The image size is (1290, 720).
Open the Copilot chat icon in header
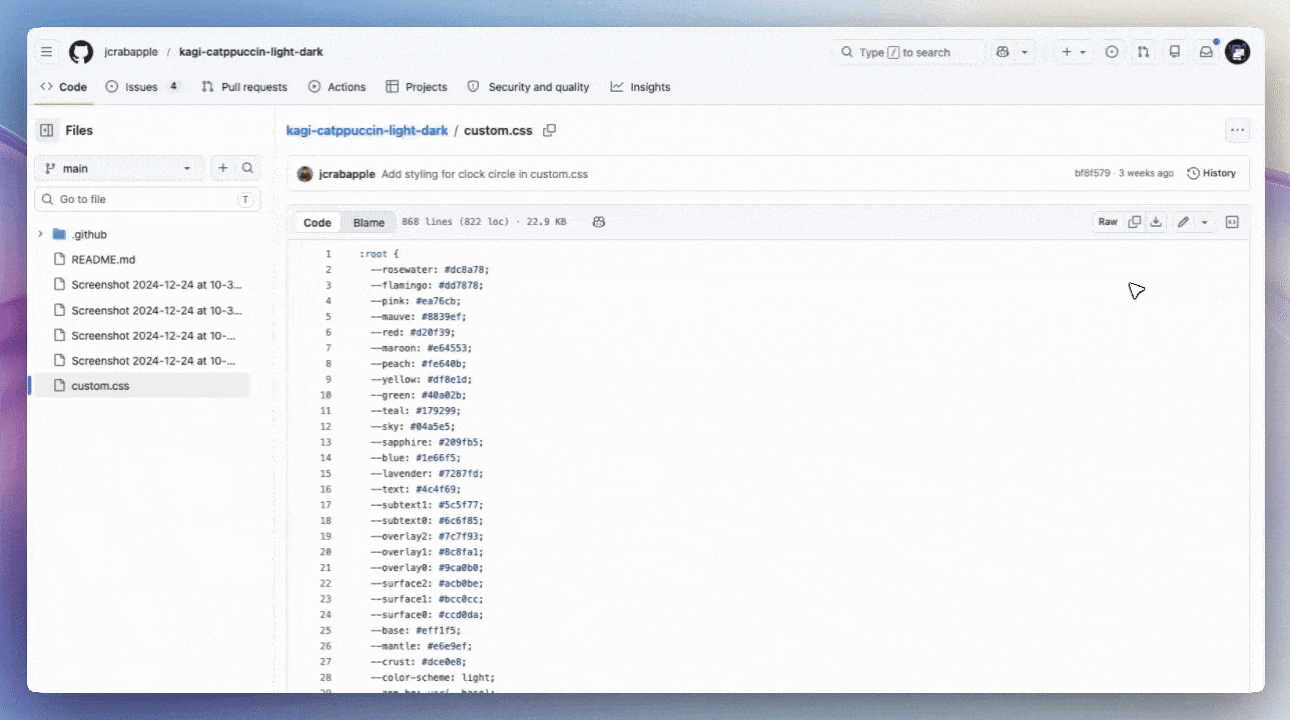coord(1003,52)
